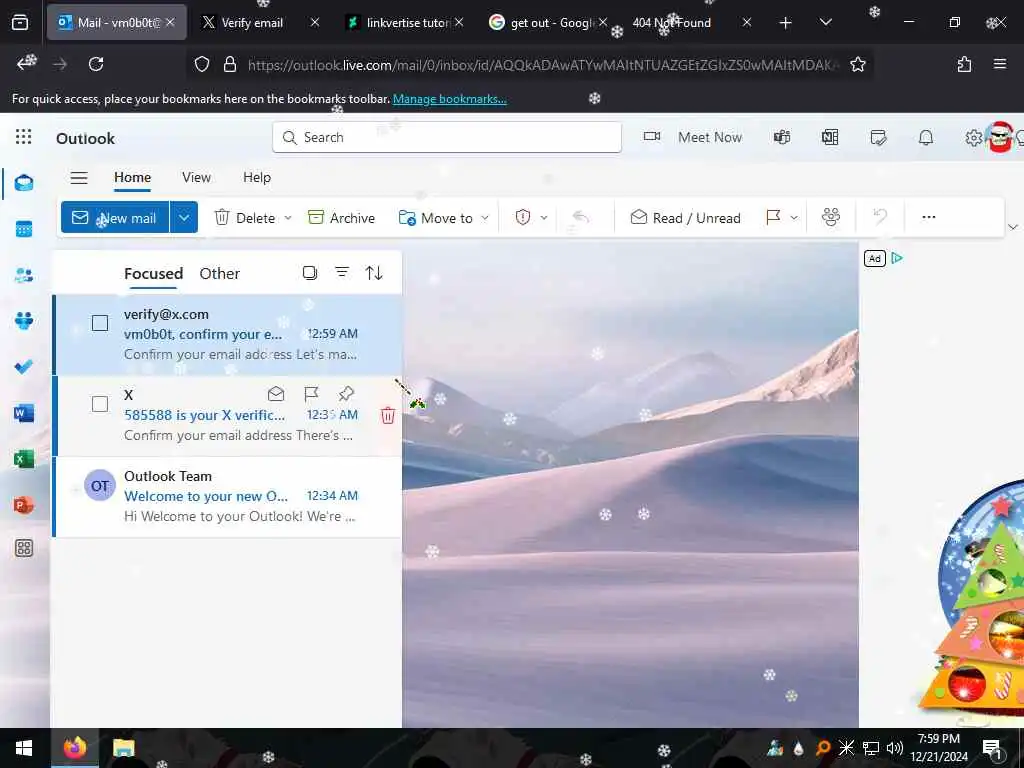Viewport: 1024px width, 768px height.
Task: Open To Do checkmark in sidebar
Action: point(24,367)
